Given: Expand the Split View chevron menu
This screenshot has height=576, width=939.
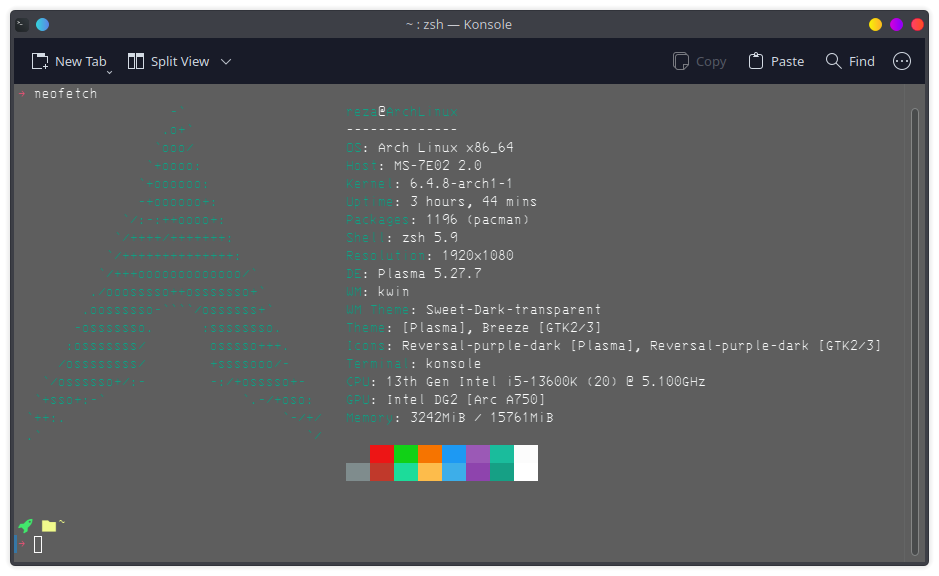Looking at the screenshot, I should [226, 62].
